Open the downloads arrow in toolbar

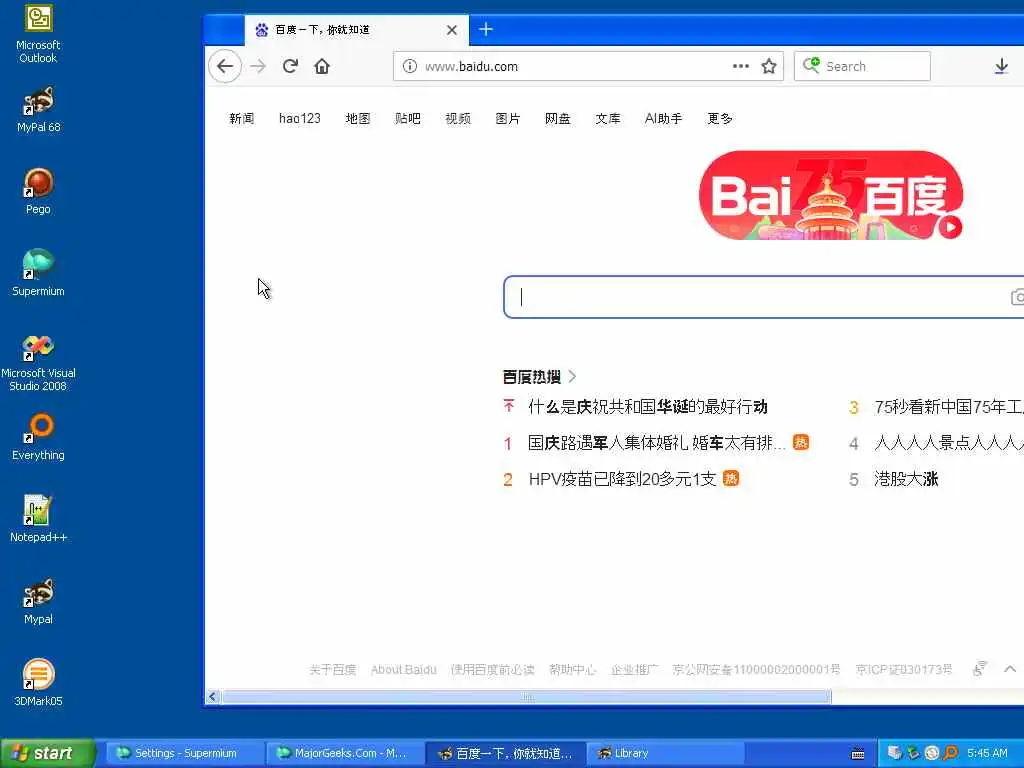point(1001,66)
